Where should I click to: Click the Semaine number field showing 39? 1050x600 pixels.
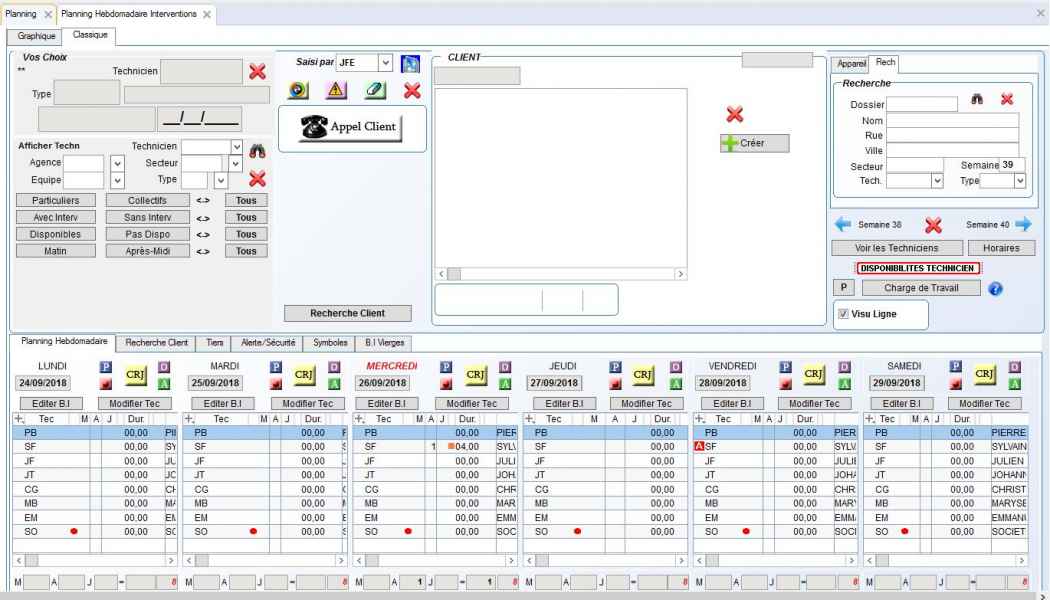coord(1012,165)
